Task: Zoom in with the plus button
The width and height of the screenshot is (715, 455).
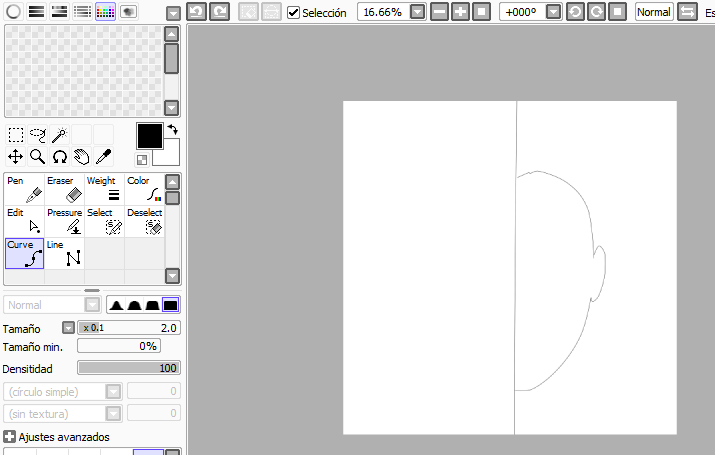Action: click(x=461, y=12)
